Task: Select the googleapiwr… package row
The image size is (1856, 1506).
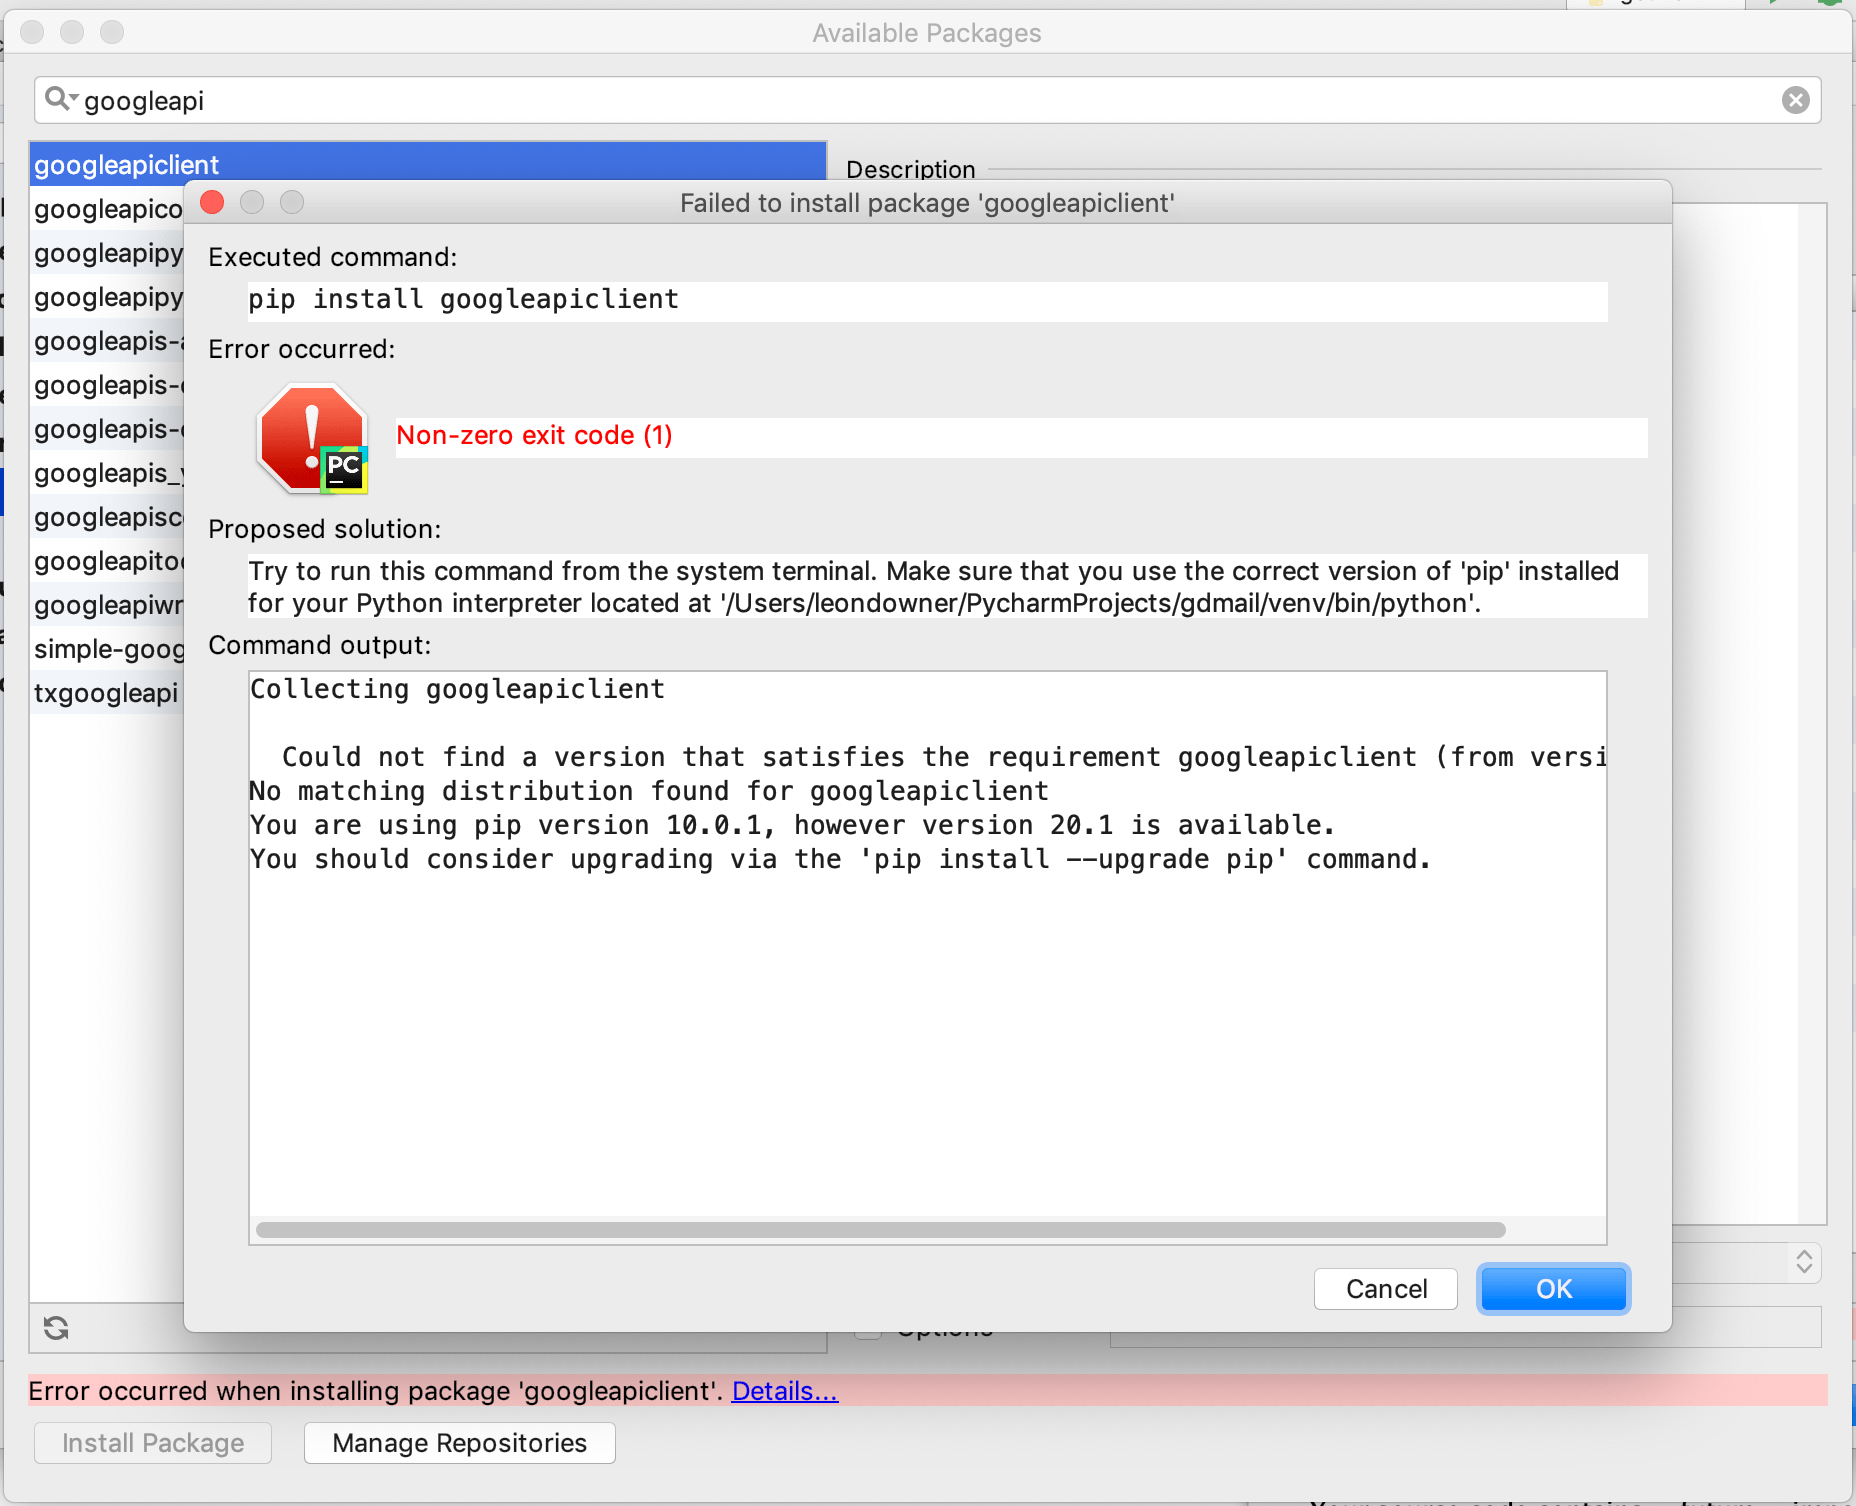Action: coord(107,605)
